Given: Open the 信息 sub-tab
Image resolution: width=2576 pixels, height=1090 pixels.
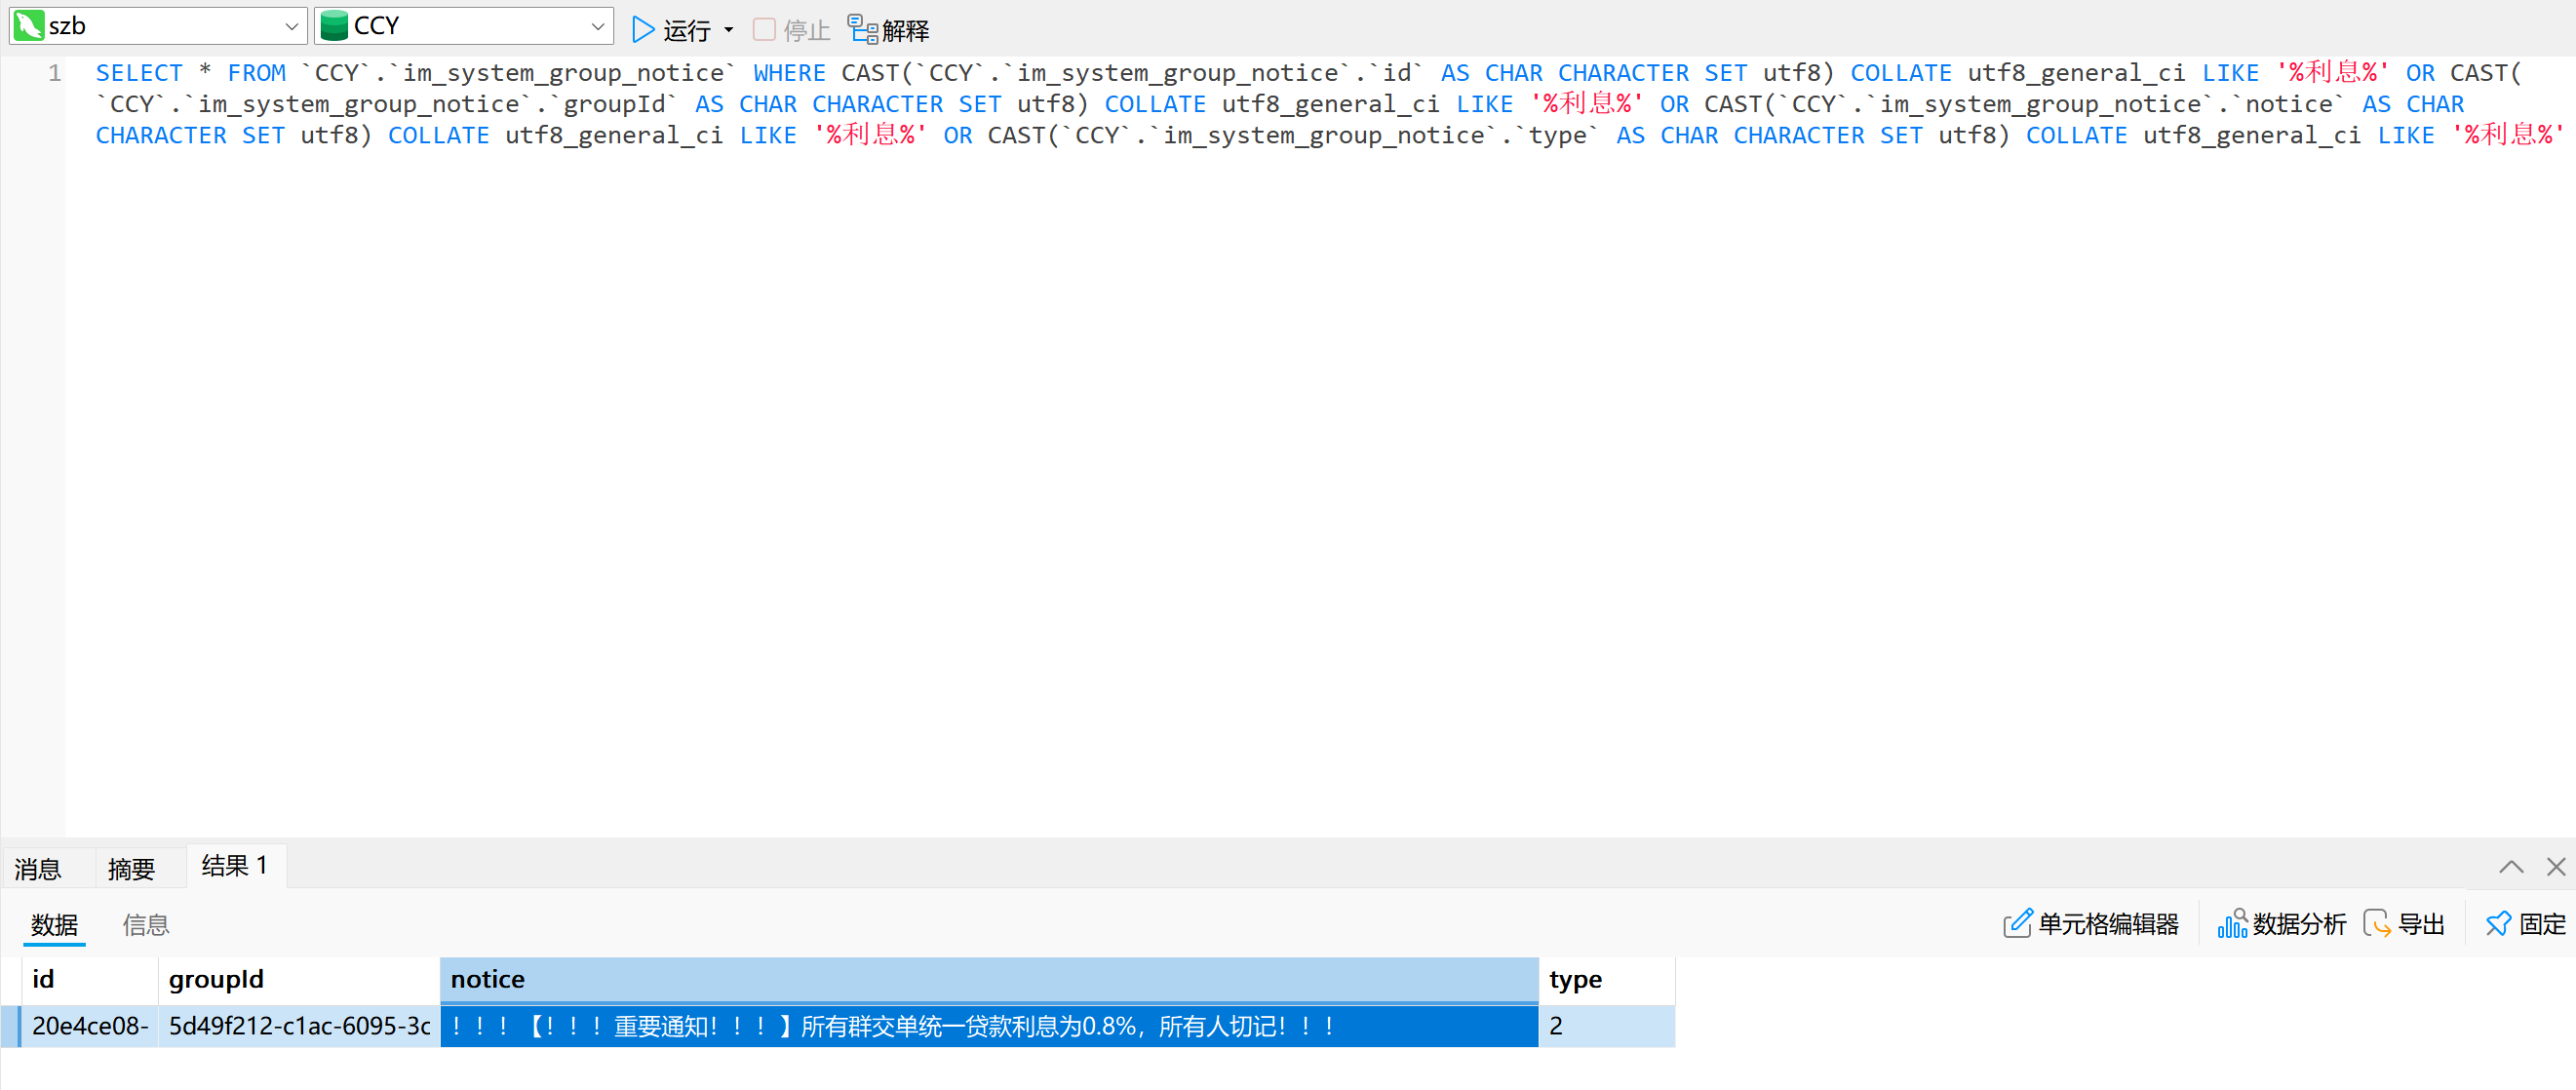Looking at the screenshot, I should [146, 924].
